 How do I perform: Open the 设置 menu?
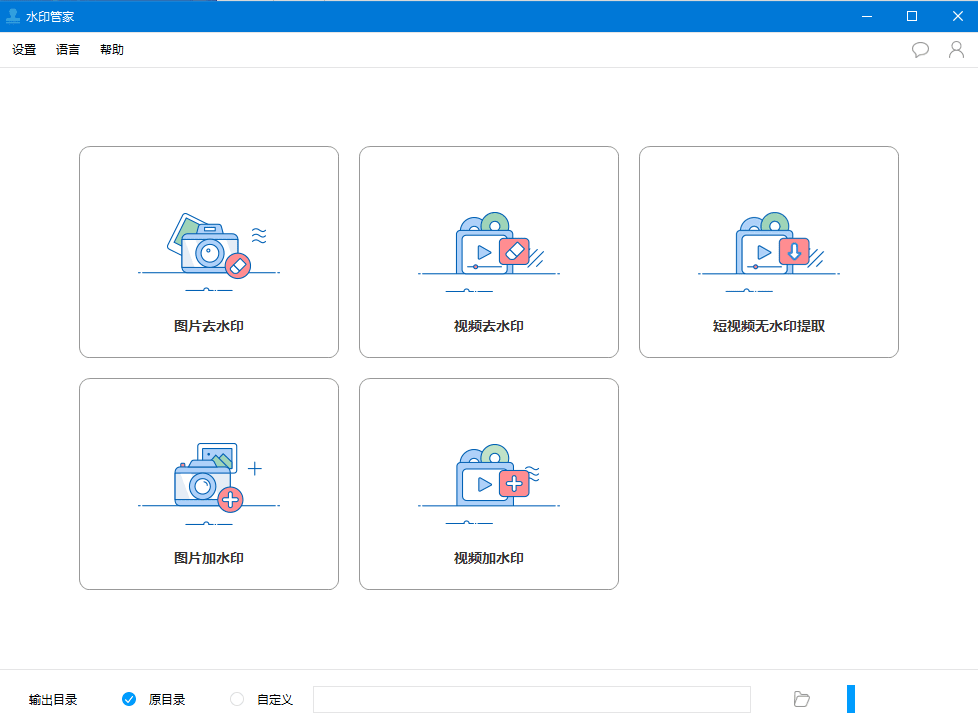(x=24, y=50)
